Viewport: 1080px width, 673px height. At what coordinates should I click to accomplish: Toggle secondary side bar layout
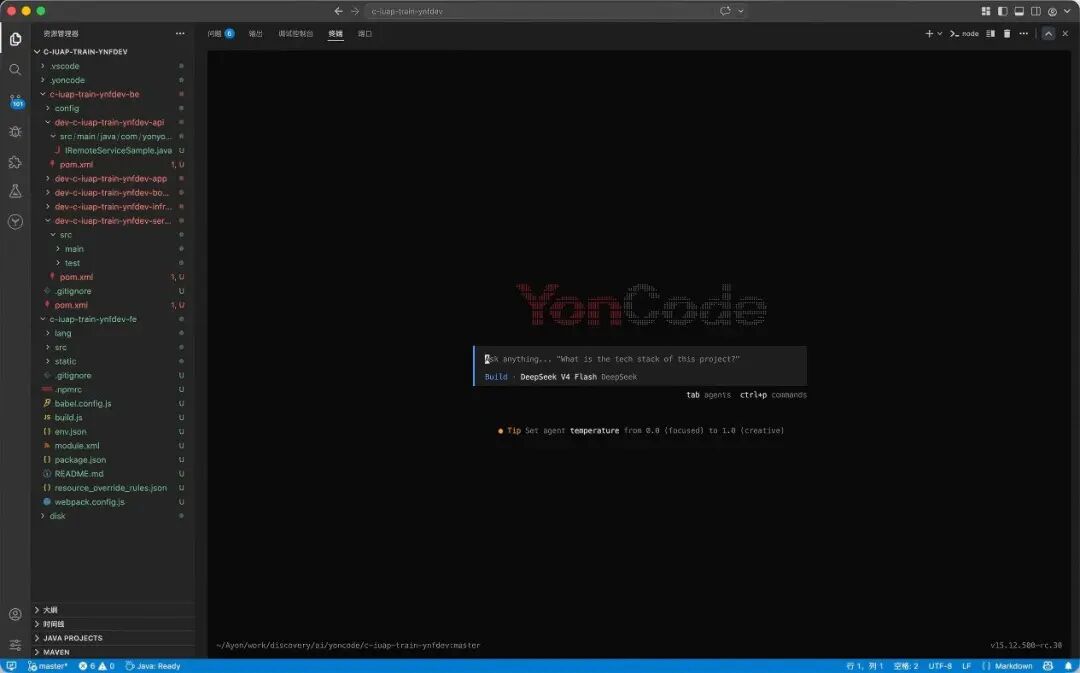coord(1035,11)
